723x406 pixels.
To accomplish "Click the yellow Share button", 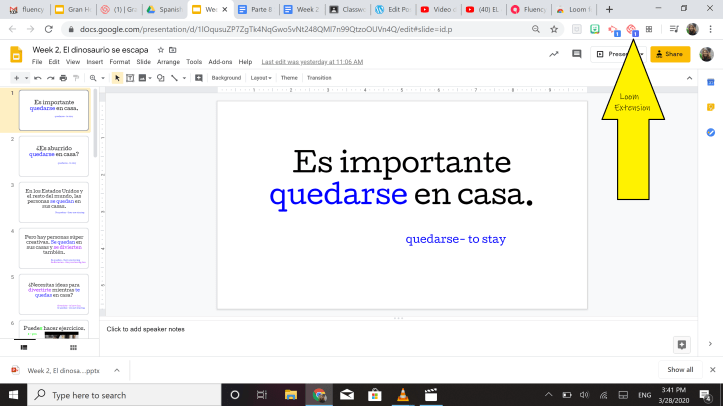I will (669, 54).
